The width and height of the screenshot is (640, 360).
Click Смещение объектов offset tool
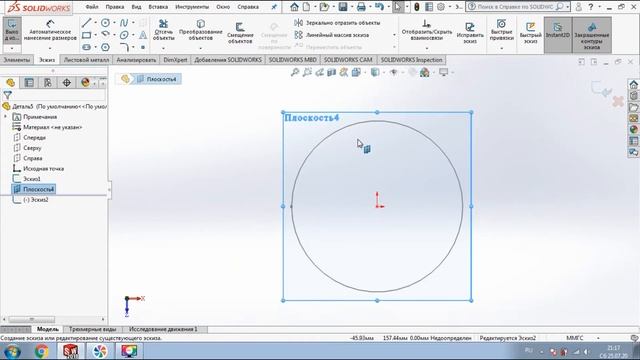(x=240, y=33)
